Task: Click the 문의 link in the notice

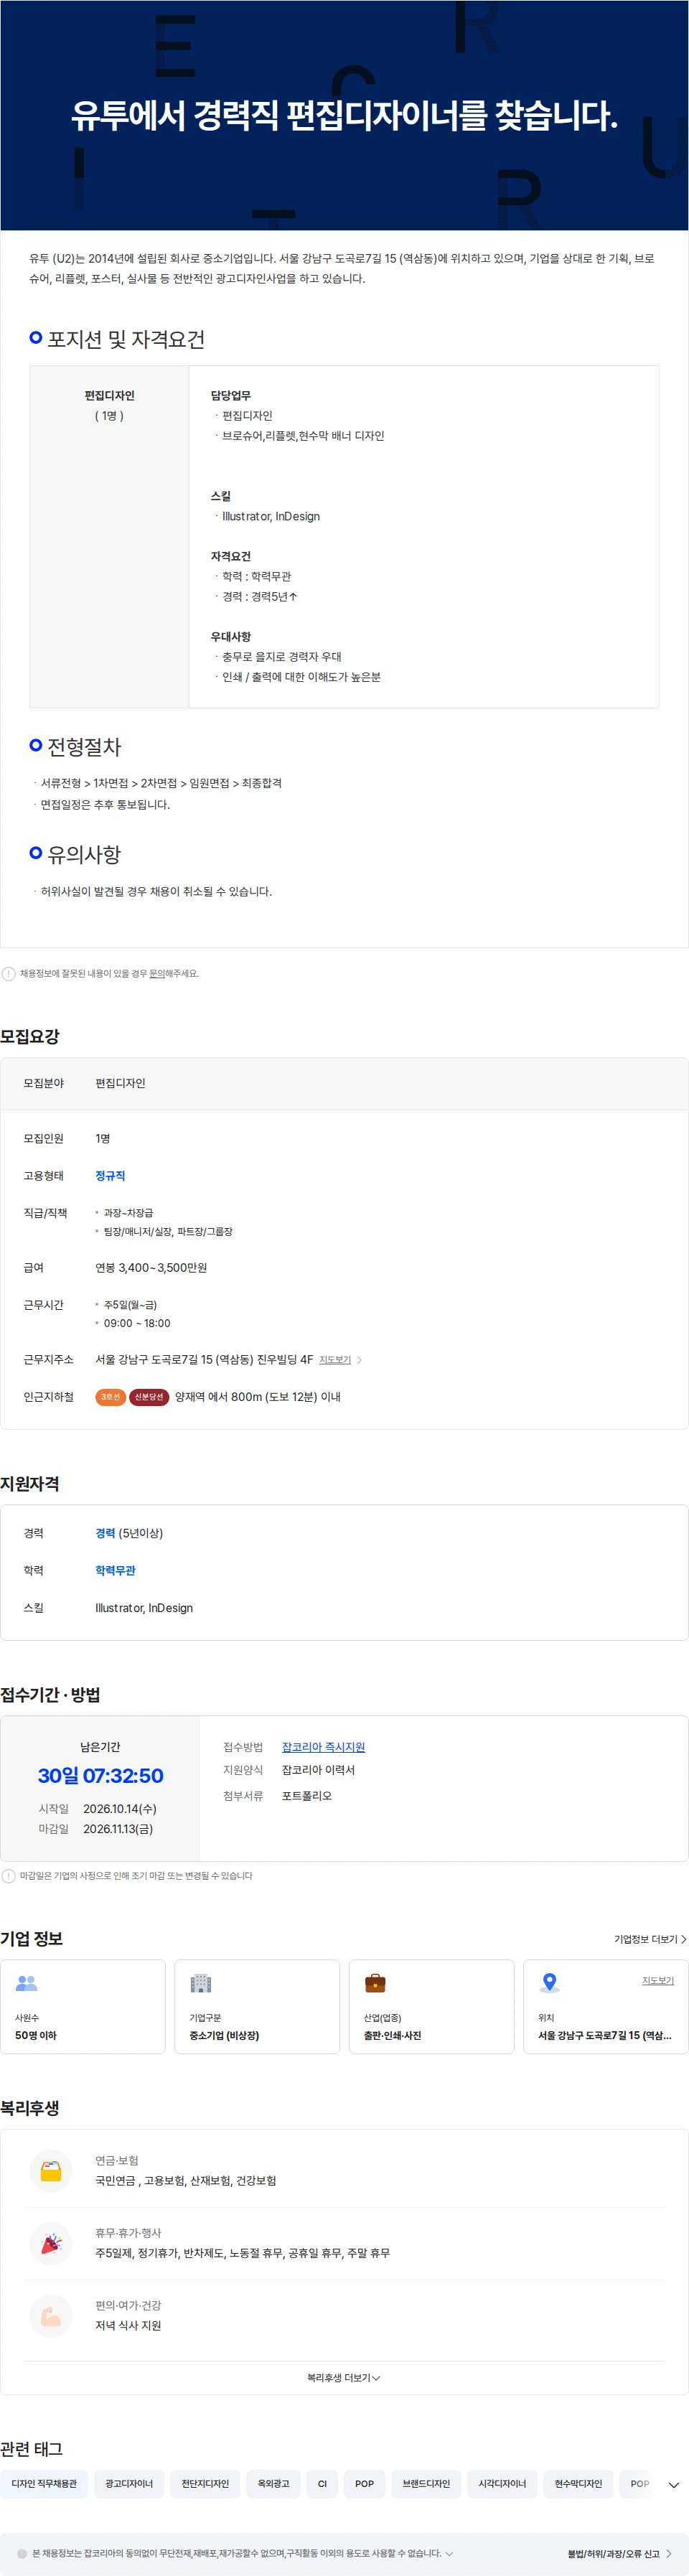Action: (157, 973)
